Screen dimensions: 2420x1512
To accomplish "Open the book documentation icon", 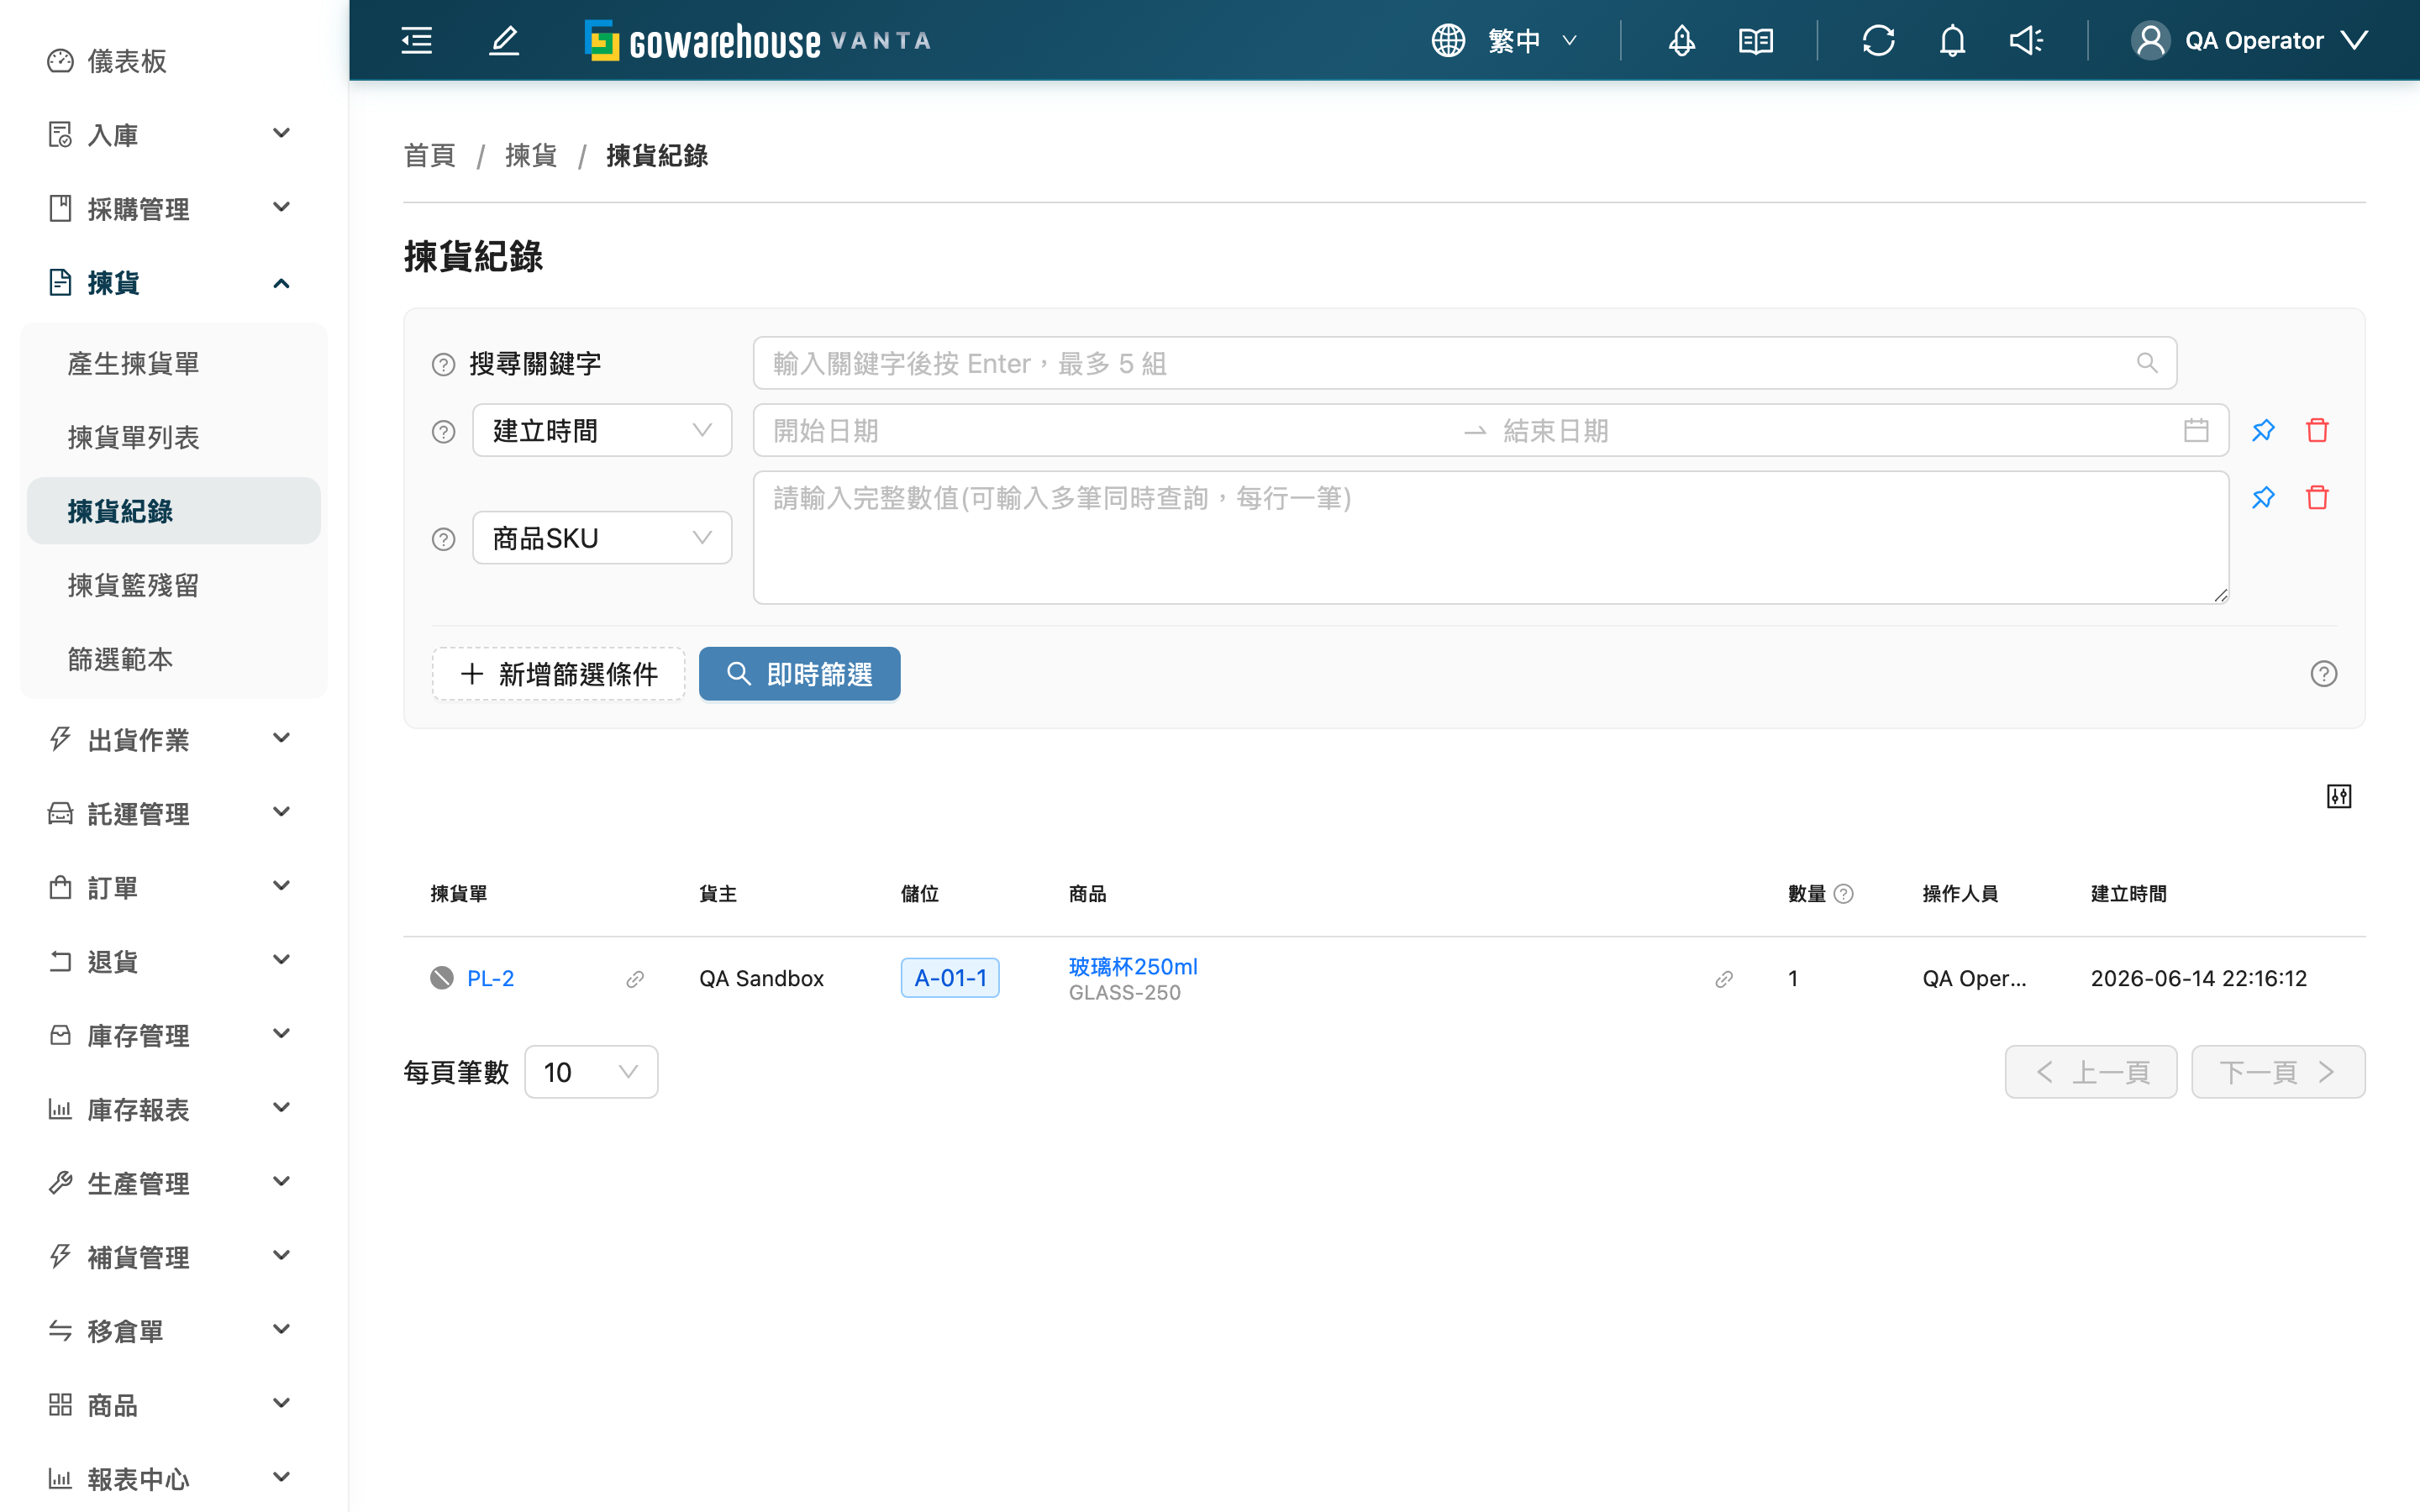I will [1756, 41].
